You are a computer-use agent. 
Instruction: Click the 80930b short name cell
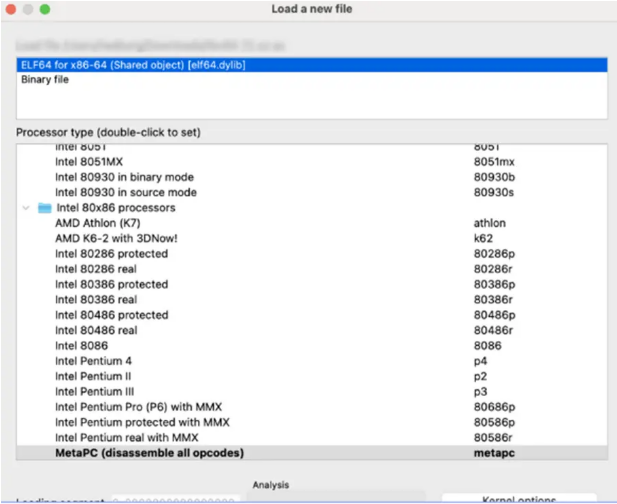(x=494, y=177)
